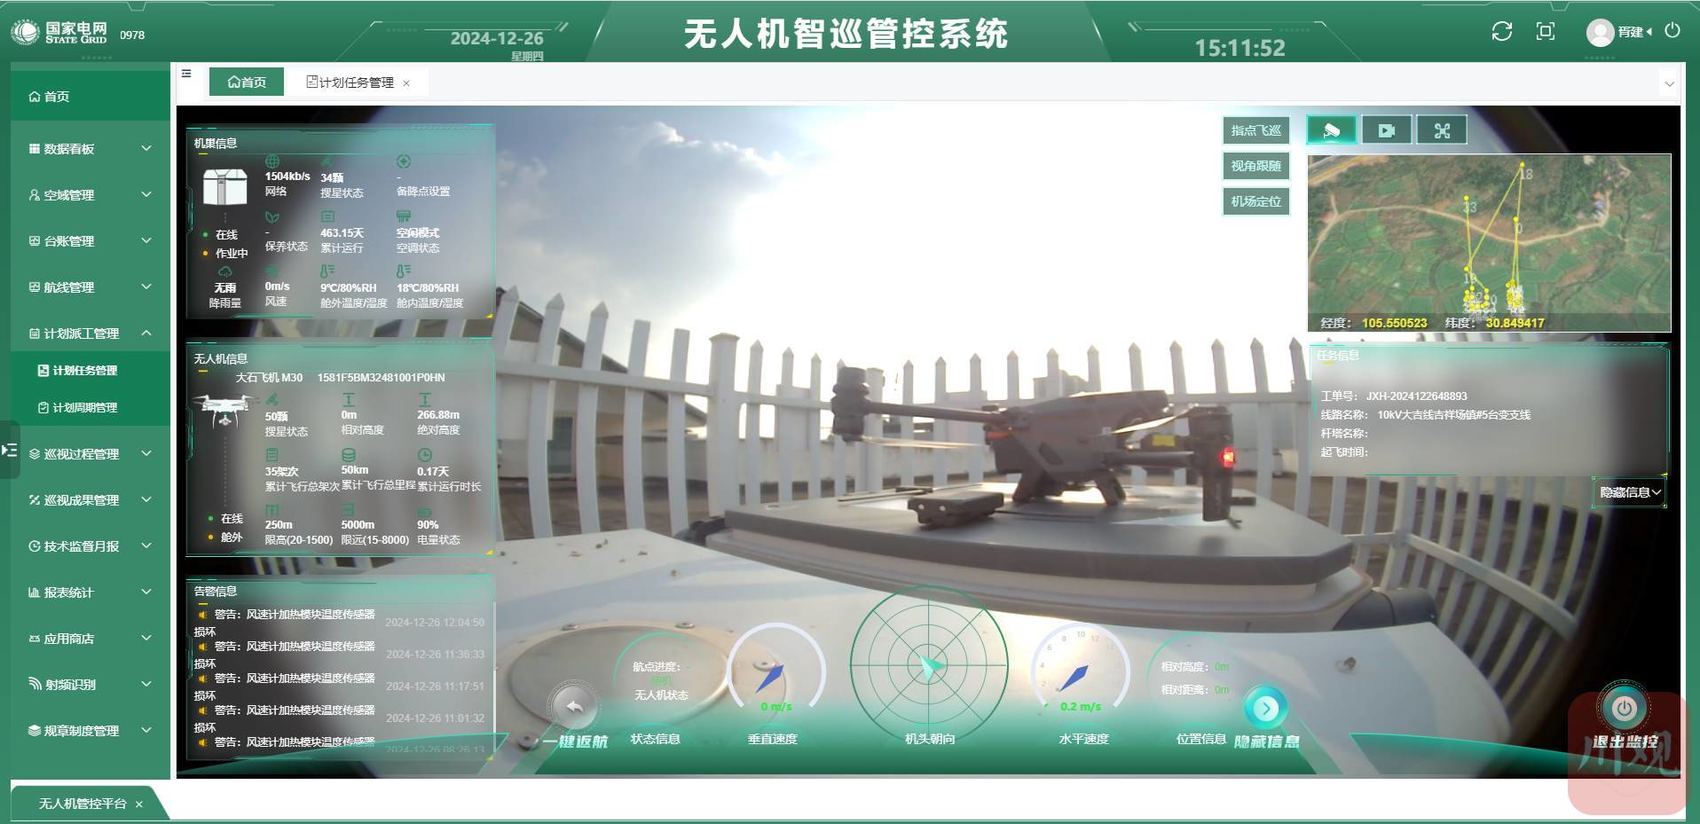Click the 指点飞巡 button
1700x824 pixels.
tap(1256, 130)
